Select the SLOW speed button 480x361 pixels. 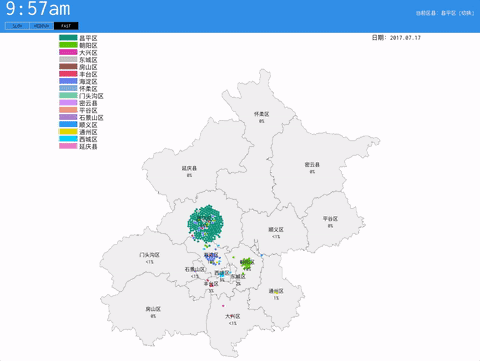point(17,26)
